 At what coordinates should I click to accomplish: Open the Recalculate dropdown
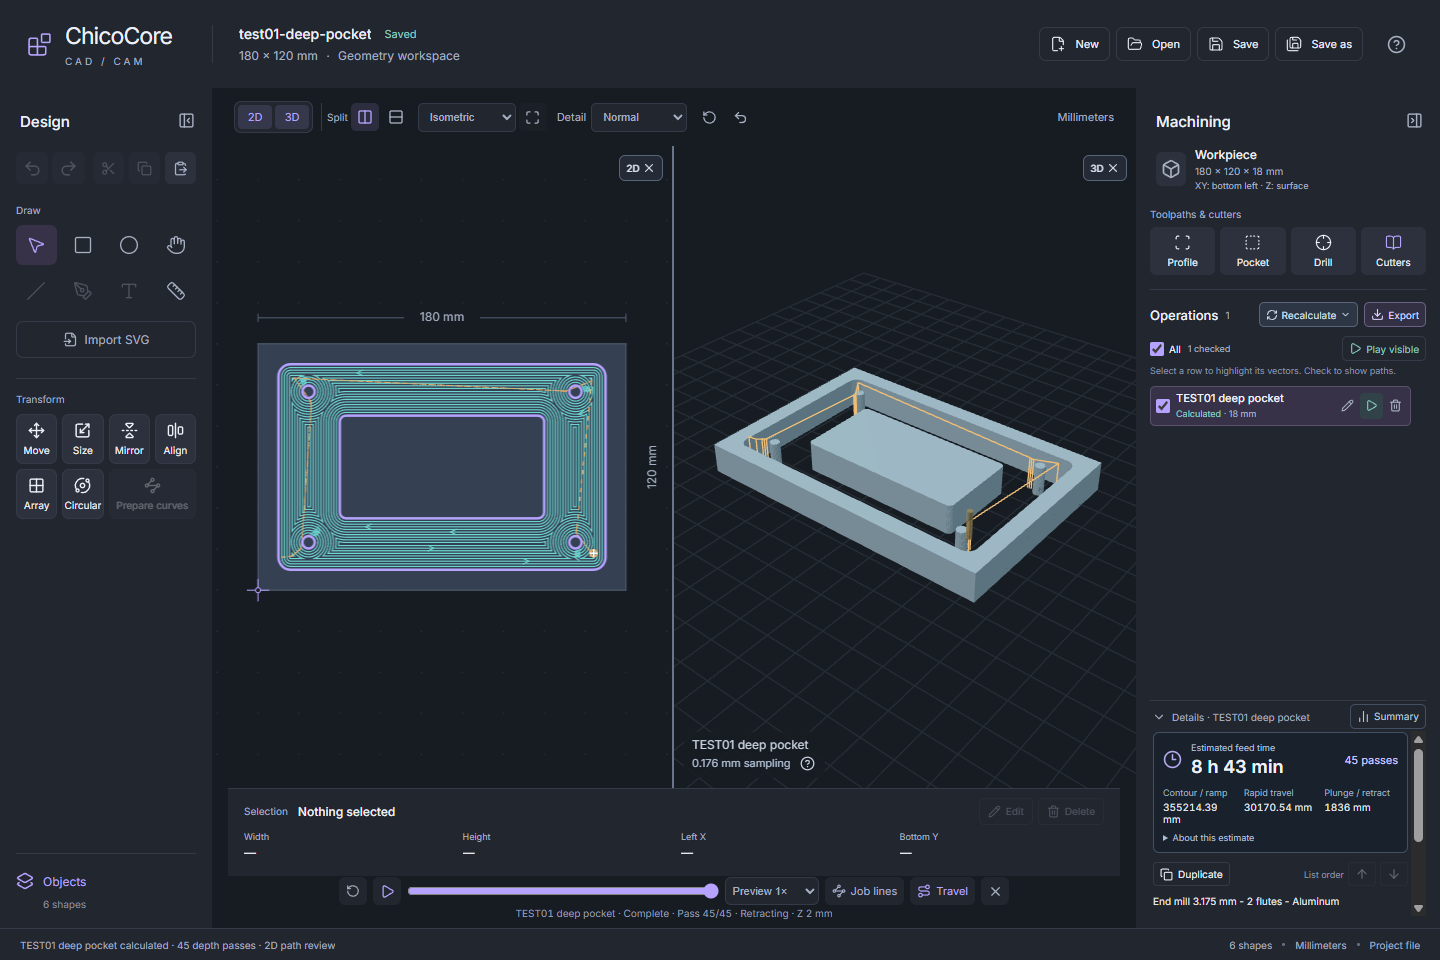coord(1308,315)
